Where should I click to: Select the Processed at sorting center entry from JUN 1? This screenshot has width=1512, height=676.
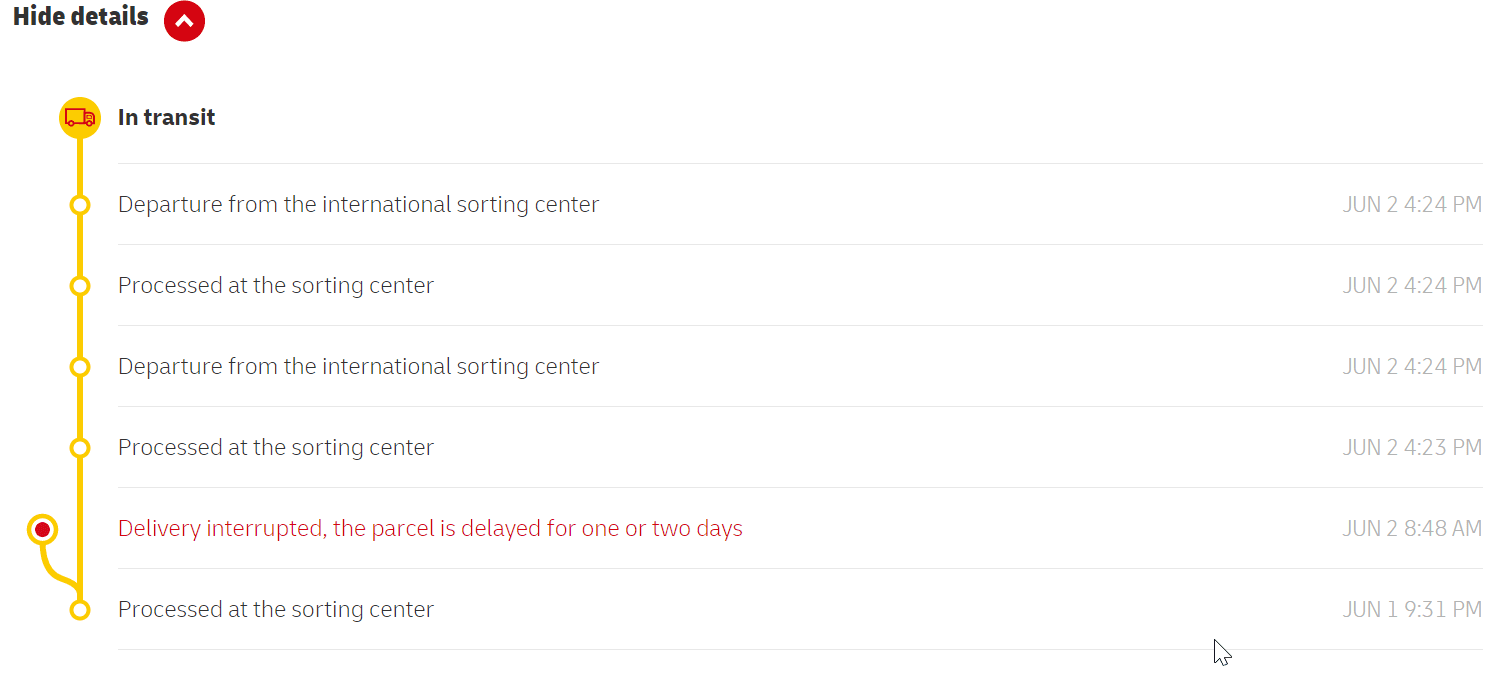pos(276,609)
